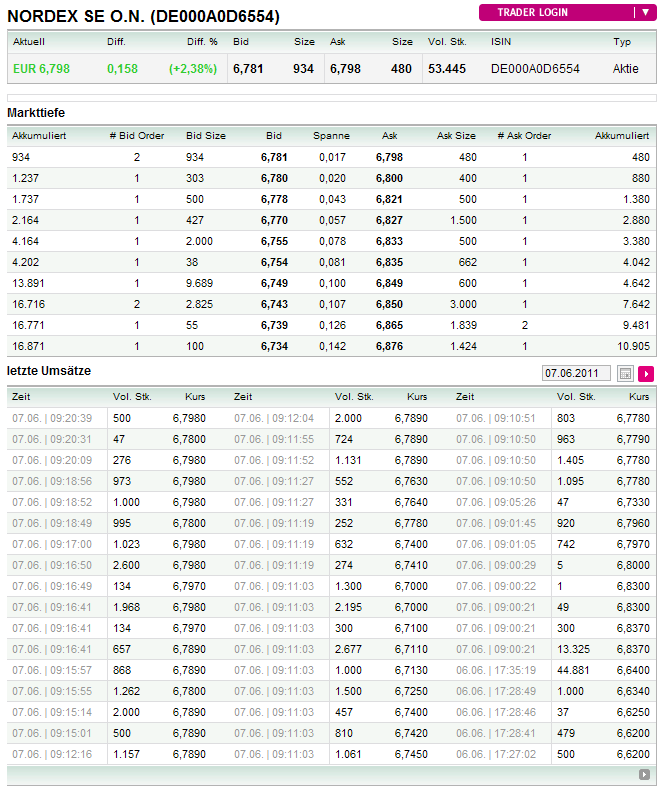664x791 pixels.
Task: Click the Ask Size column header
Action: [457, 135]
